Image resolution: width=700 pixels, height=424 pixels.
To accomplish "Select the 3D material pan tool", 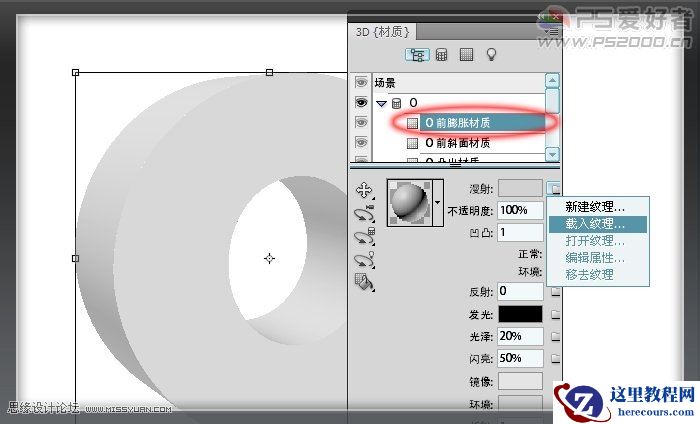I will [x=364, y=190].
